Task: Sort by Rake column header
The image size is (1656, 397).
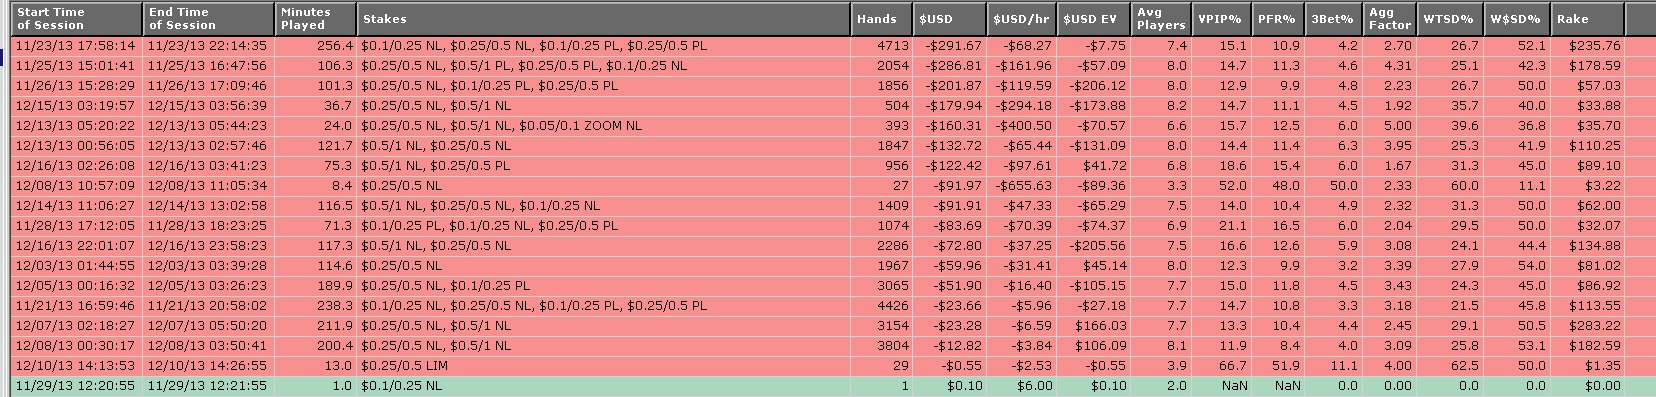Action: [x=1586, y=18]
